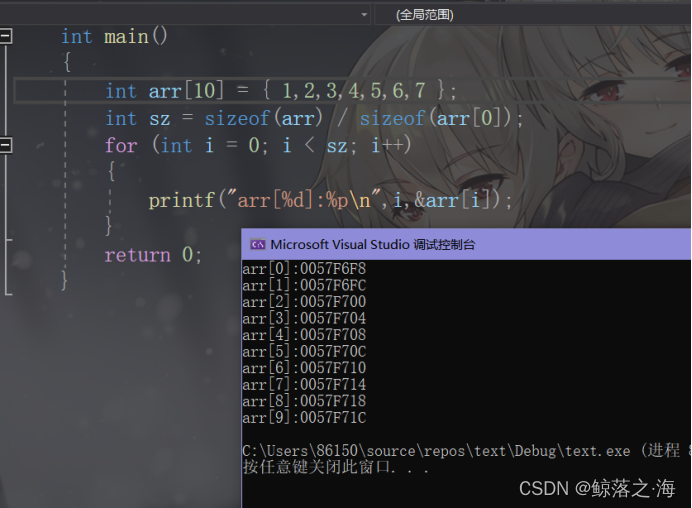Click the console icon in debug console title

pyautogui.click(x=257, y=244)
